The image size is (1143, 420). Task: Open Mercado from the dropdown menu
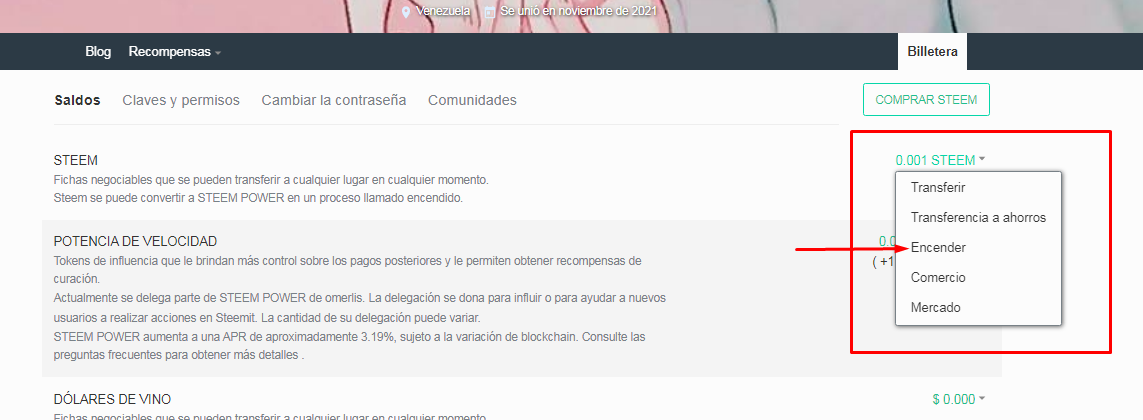tap(935, 308)
